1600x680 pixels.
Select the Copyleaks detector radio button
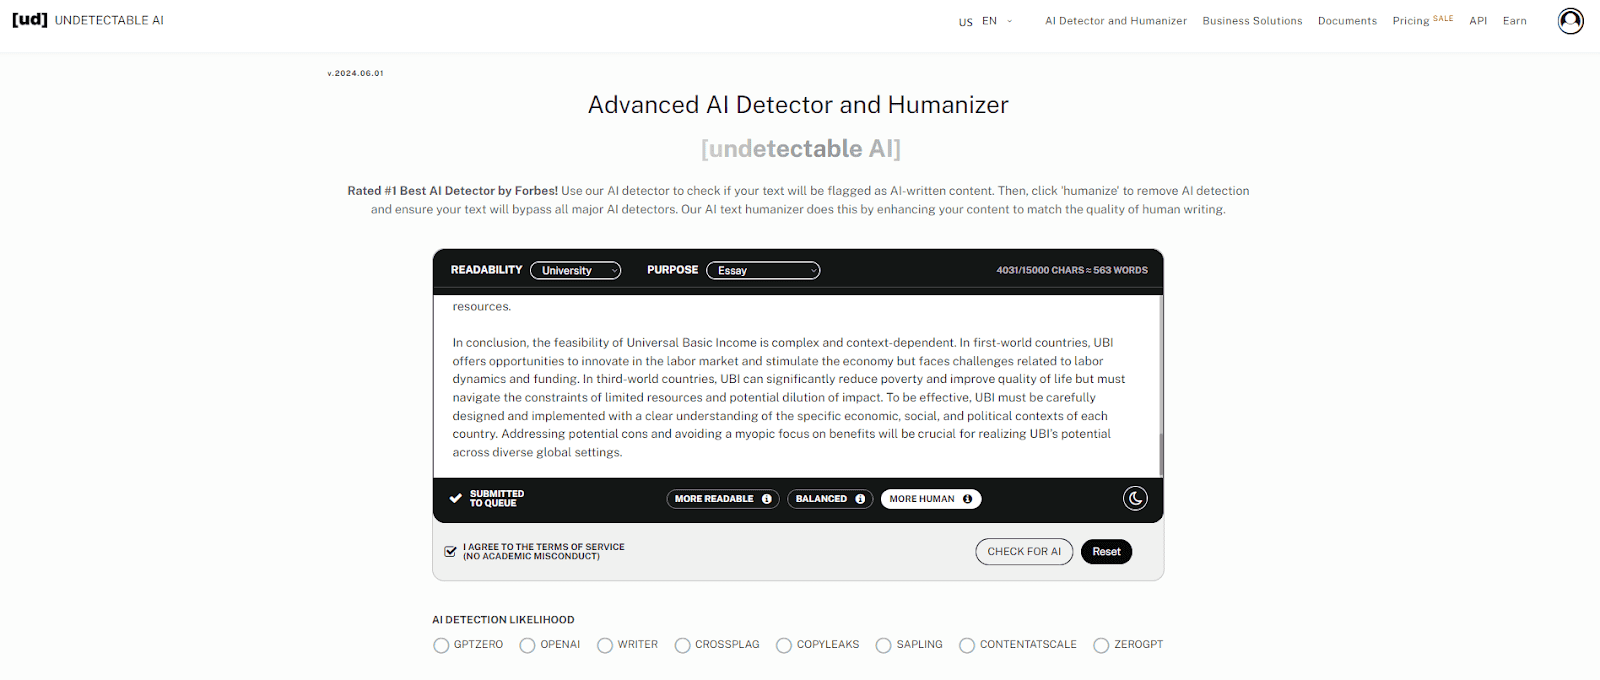click(784, 646)
